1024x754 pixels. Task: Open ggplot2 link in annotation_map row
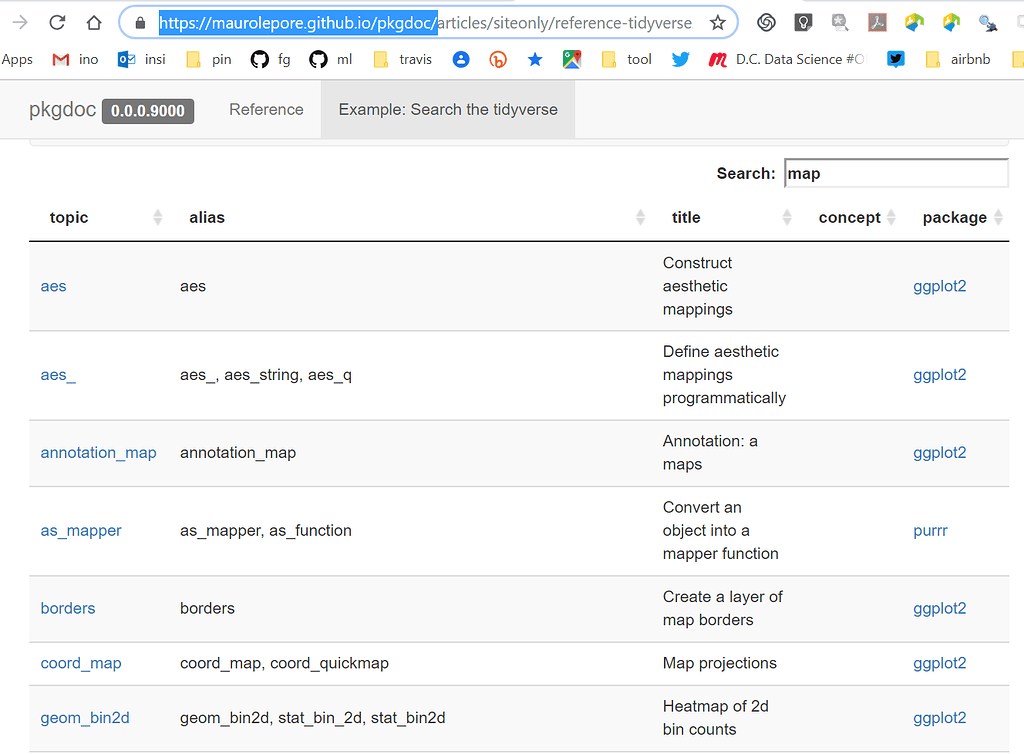(940, 453)
